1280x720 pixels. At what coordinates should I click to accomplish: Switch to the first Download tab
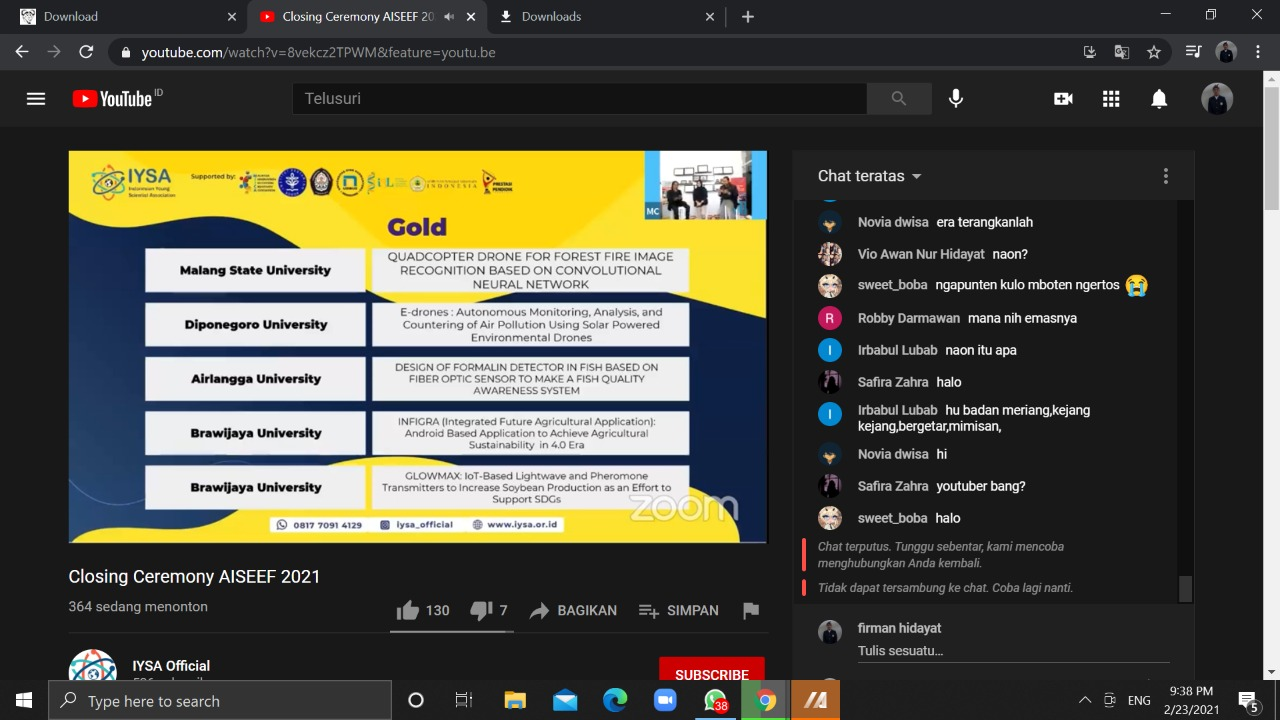coord(120,16)
